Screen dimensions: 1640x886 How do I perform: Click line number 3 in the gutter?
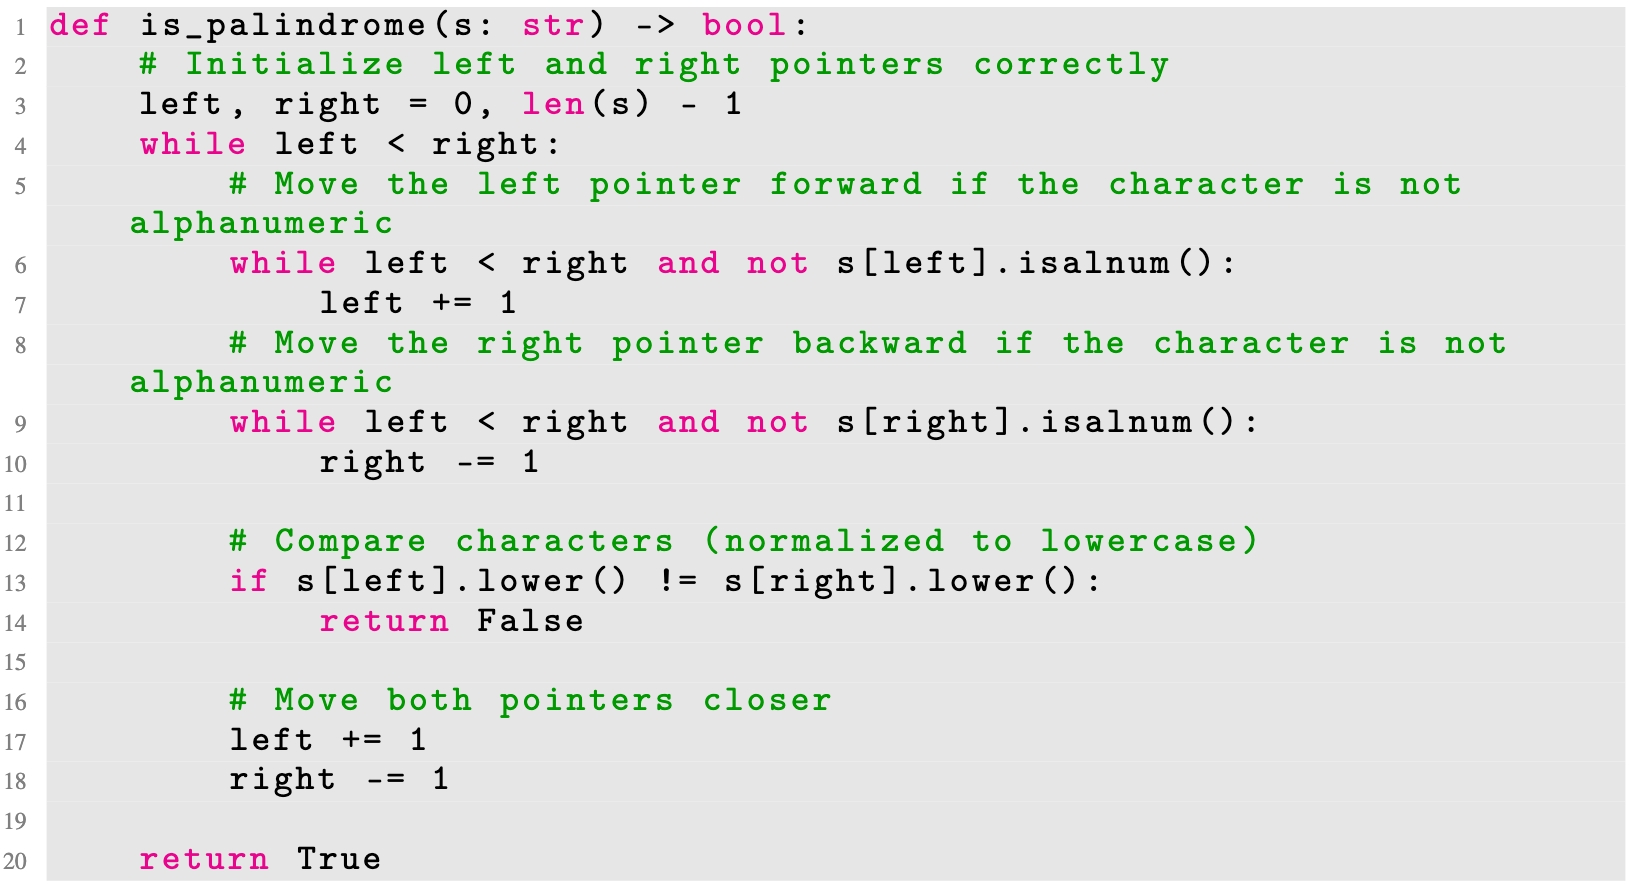20,106
